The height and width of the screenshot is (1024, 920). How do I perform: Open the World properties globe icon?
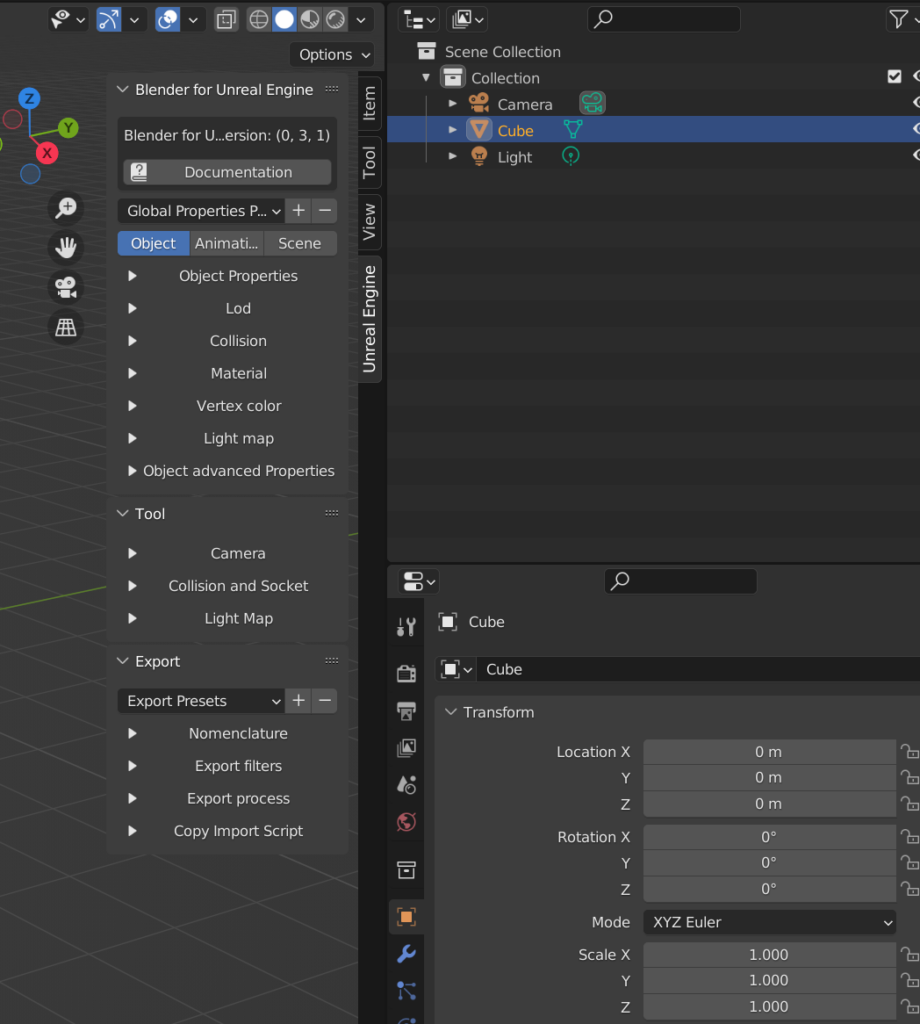coord(406,822)
